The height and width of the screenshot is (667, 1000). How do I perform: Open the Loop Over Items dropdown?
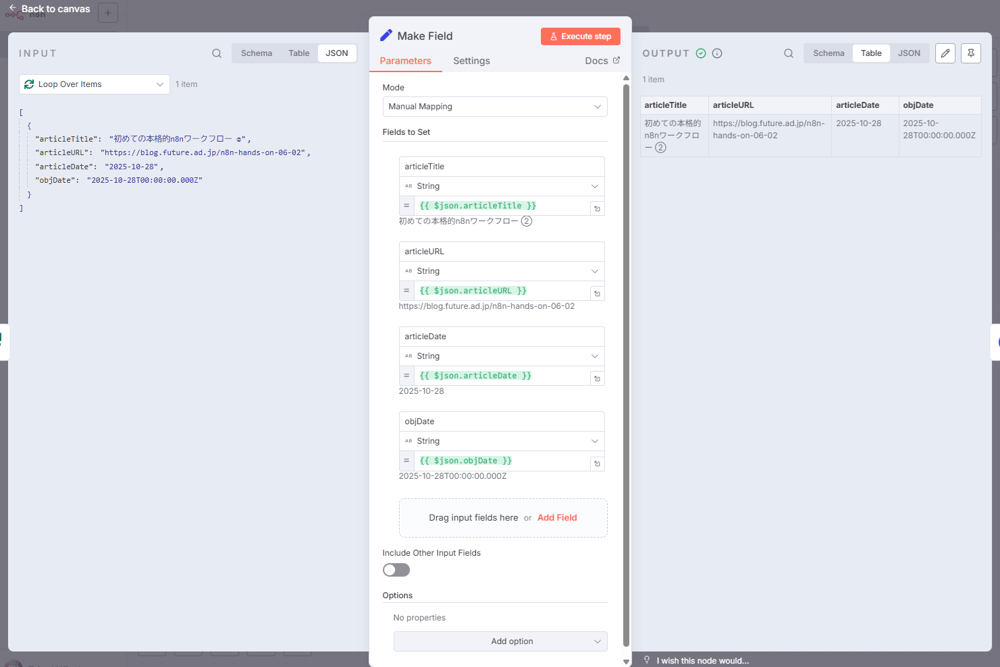(x=94, y=85)
